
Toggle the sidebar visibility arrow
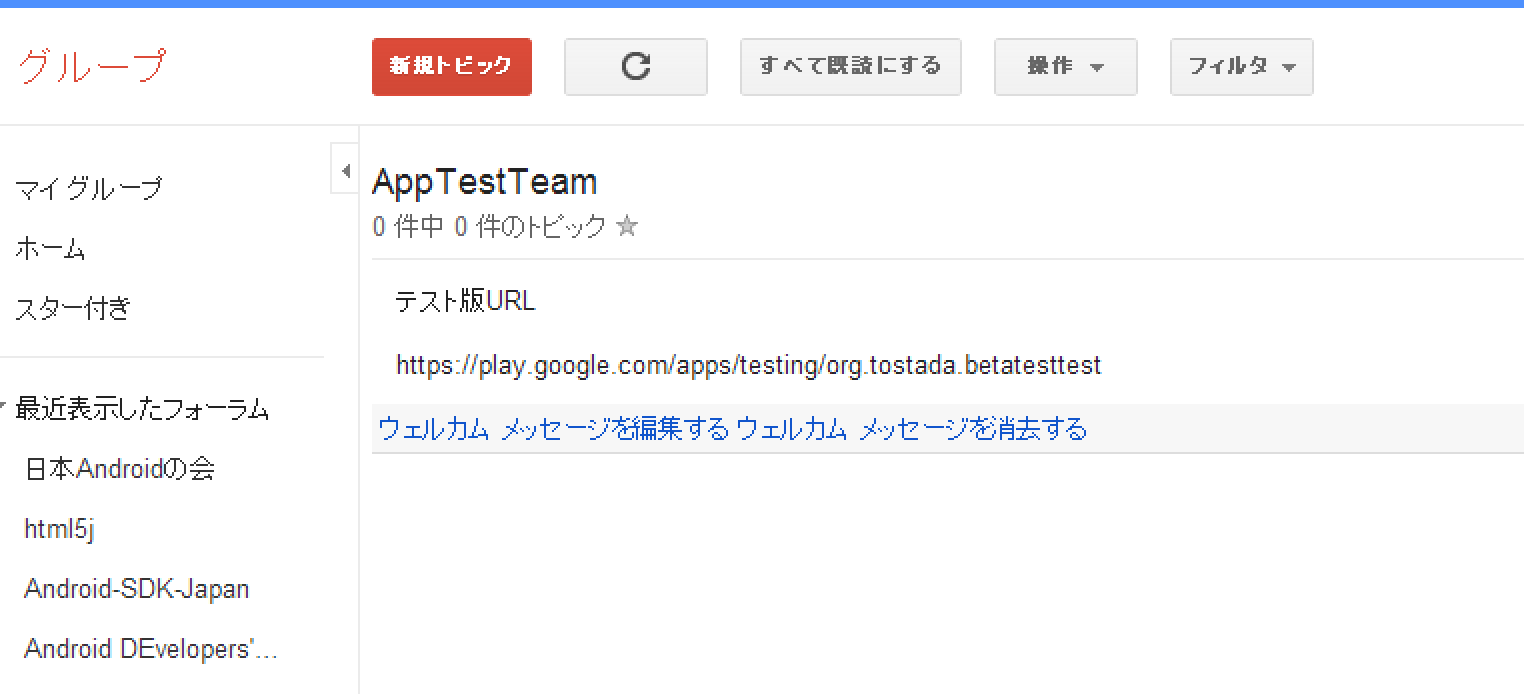344,170
